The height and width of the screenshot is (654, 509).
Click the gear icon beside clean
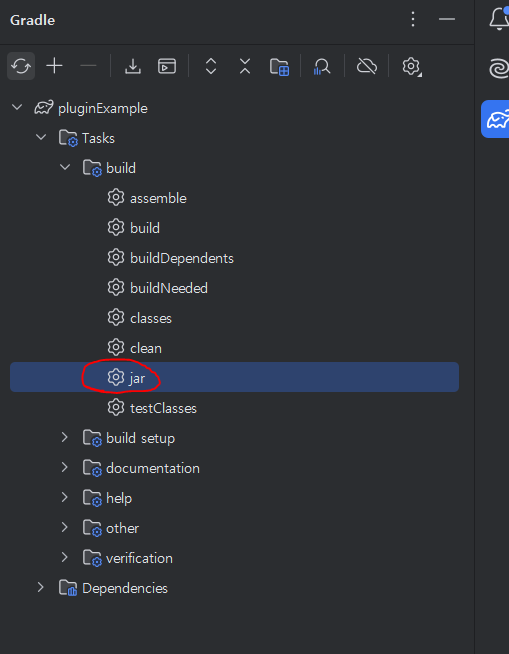[116, 347]
